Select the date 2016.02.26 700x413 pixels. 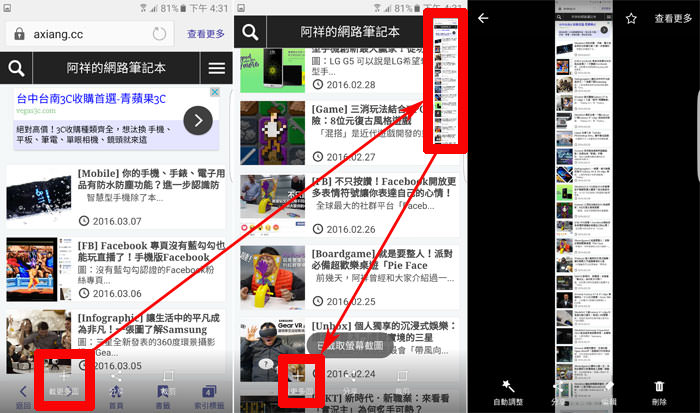pos(350,229)
